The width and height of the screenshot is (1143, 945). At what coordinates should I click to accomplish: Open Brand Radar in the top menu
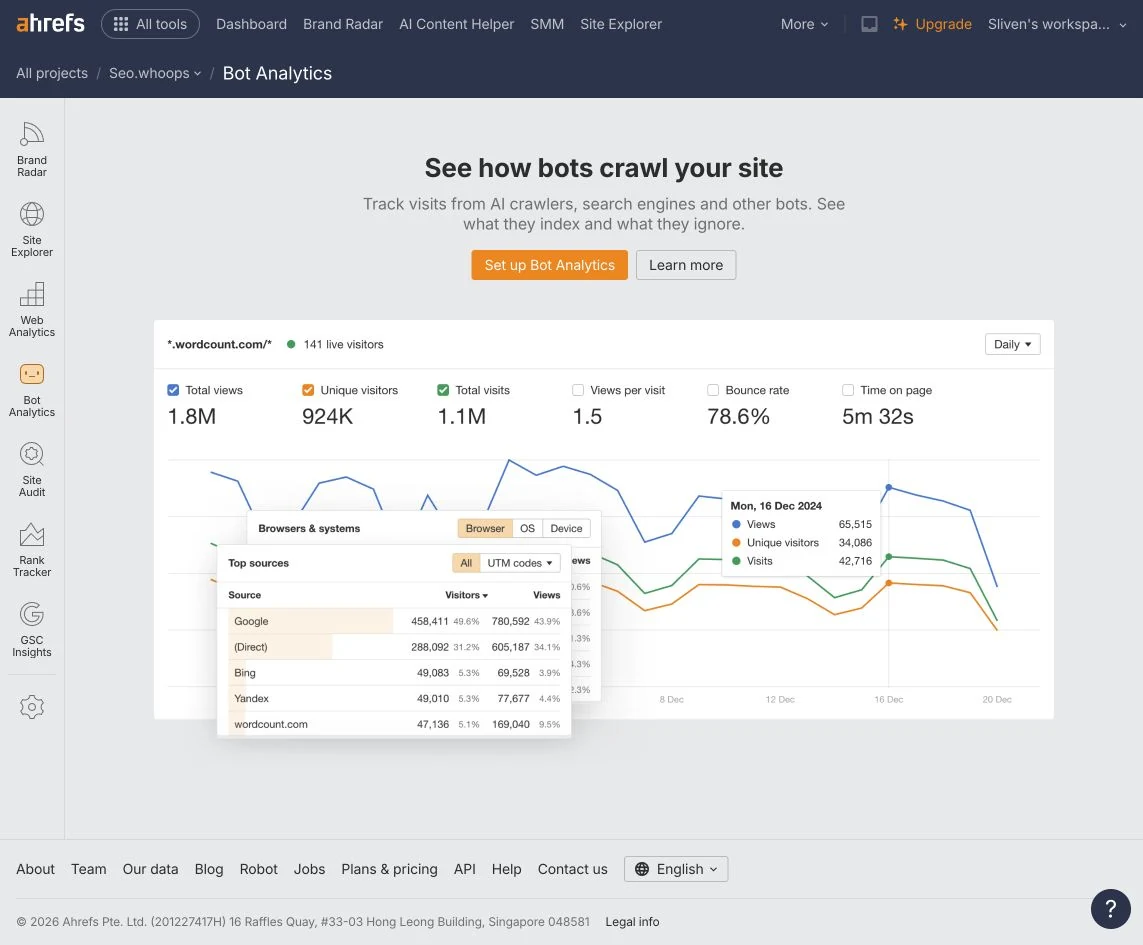tap(343, 24)
